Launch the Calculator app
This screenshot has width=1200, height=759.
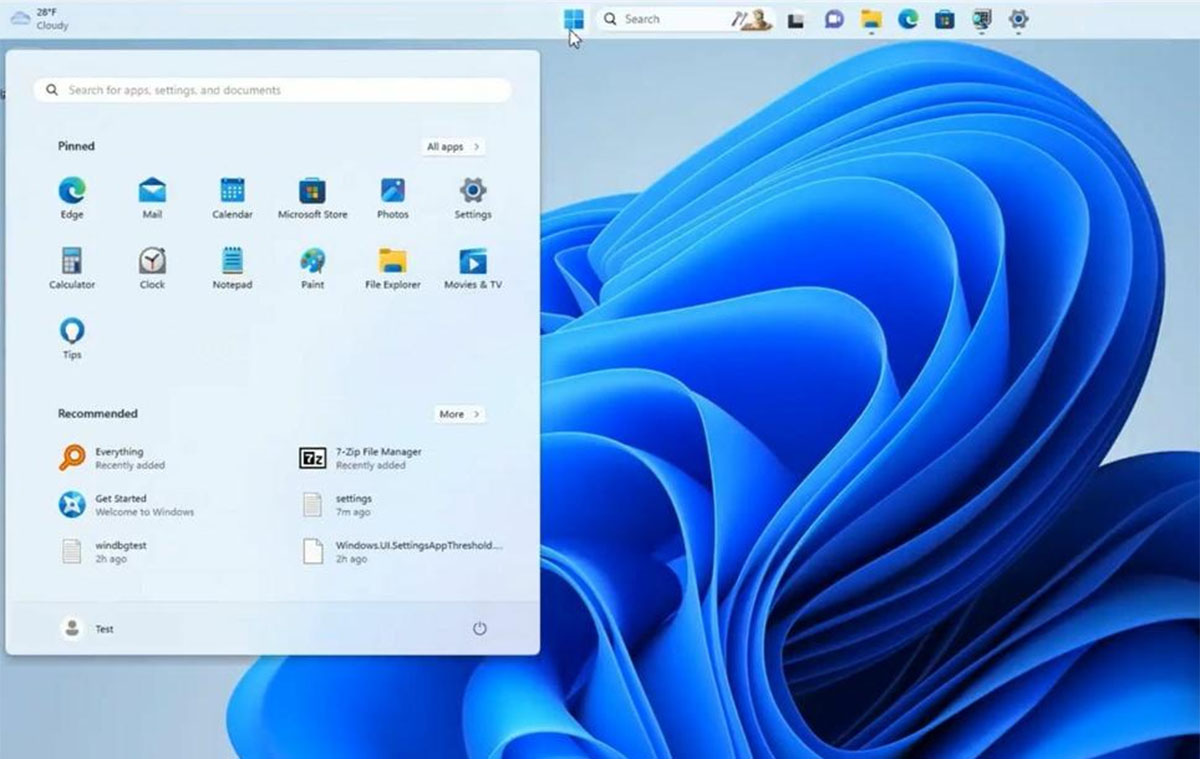point(72,268)
